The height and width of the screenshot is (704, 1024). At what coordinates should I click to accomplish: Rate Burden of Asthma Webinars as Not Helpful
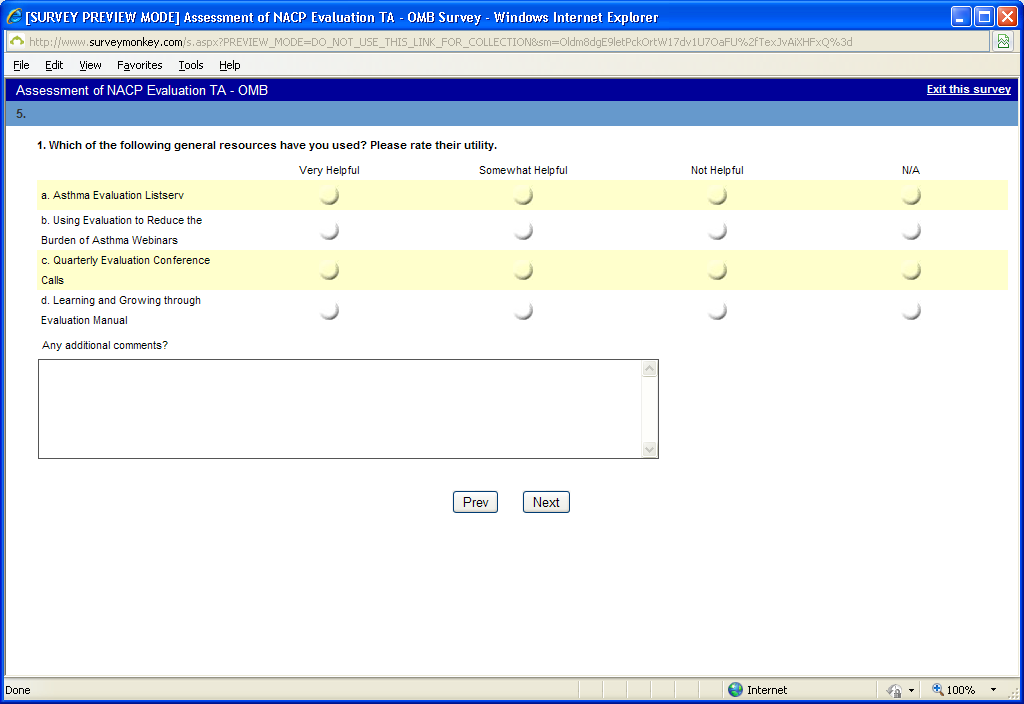point(717,231)
